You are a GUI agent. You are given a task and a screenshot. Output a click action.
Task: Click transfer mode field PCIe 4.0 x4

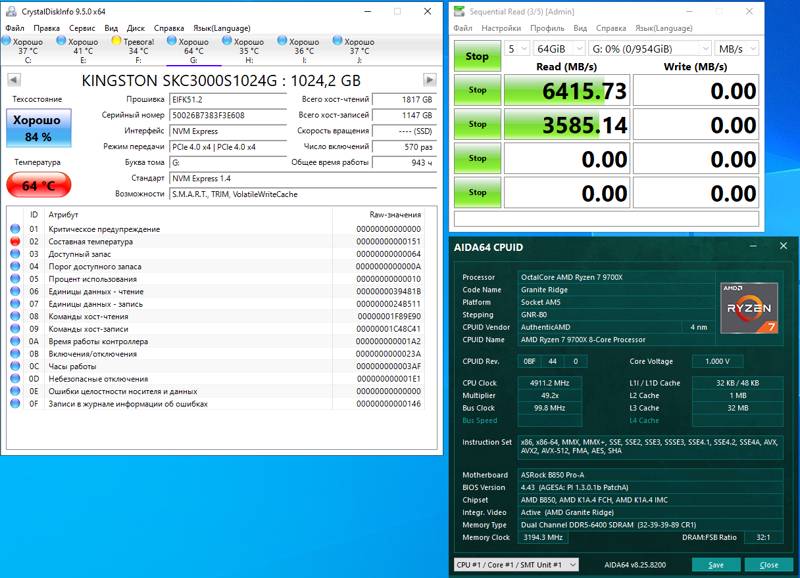[228, 147]
